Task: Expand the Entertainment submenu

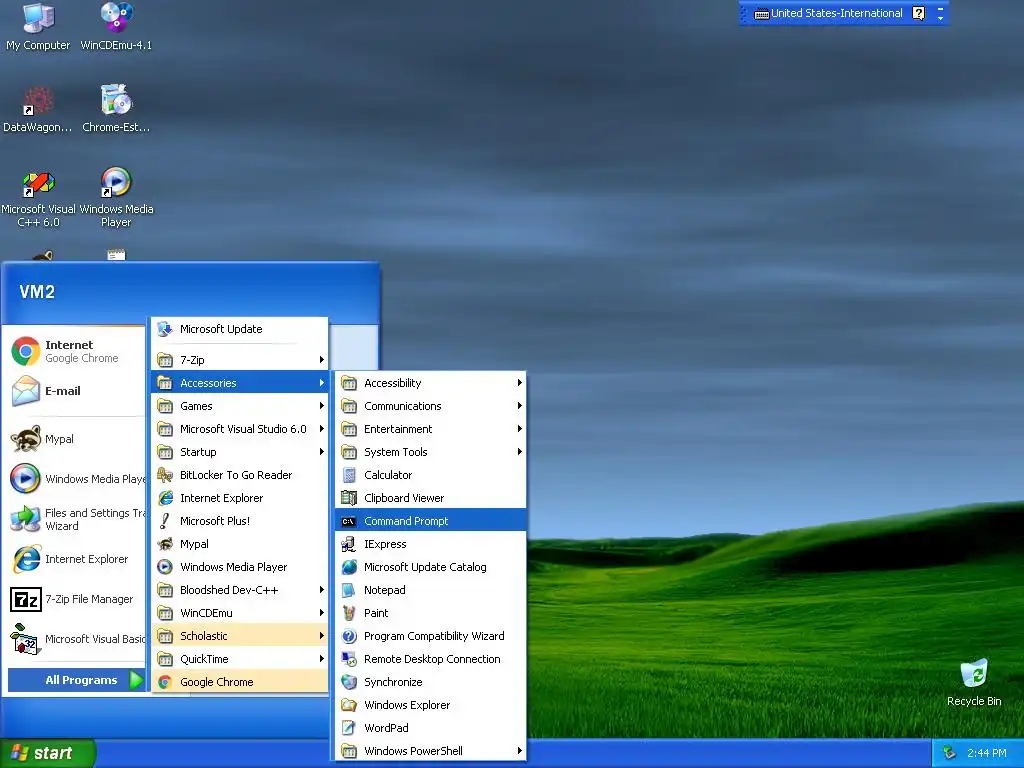Action: (430, 428)
